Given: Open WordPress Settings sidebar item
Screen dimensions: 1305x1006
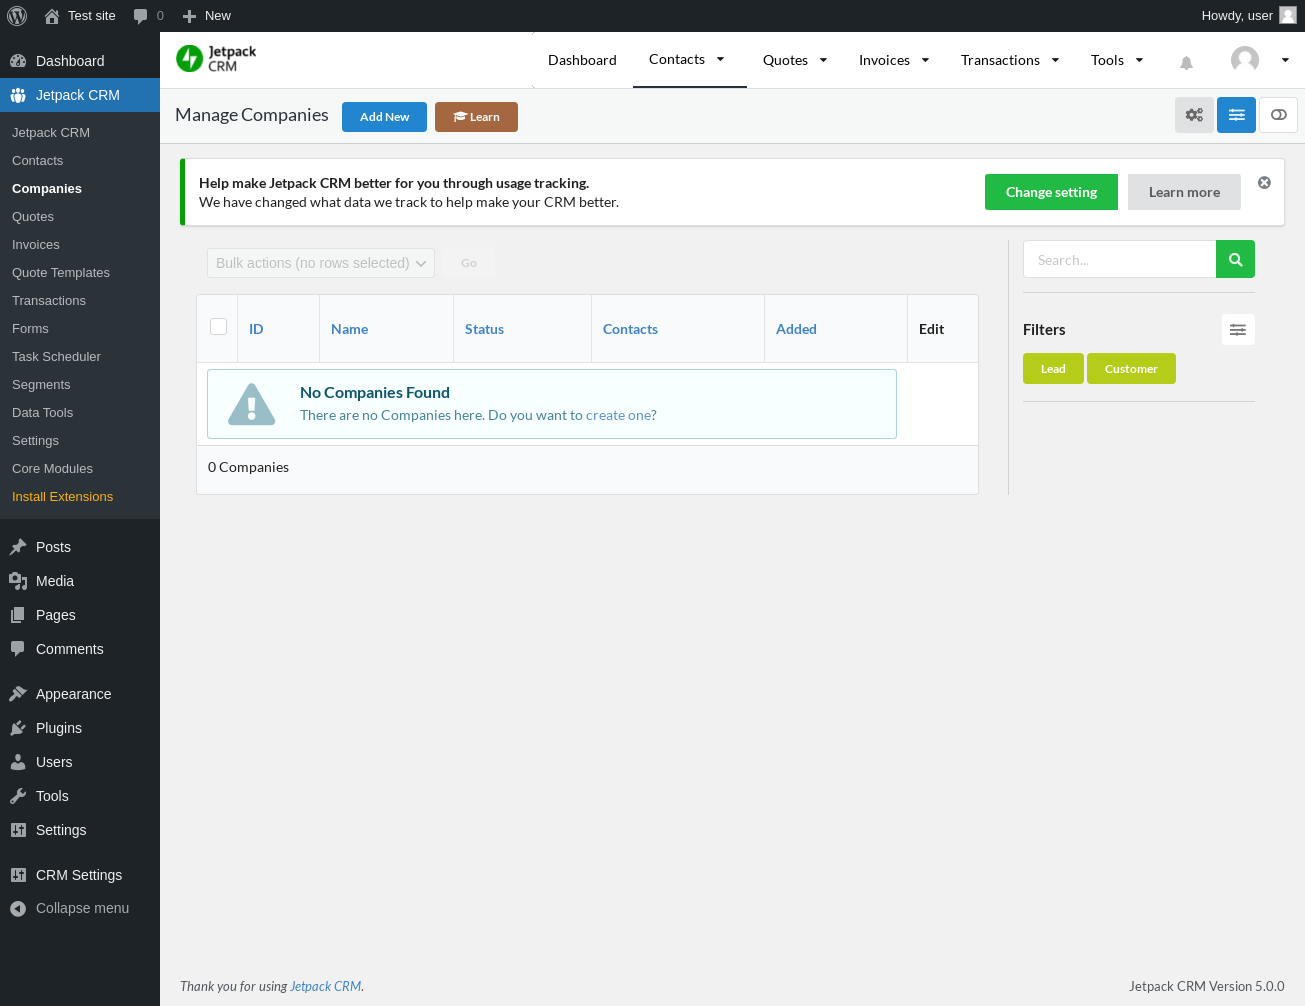Looking at the screenshot, I should point(80,830).
